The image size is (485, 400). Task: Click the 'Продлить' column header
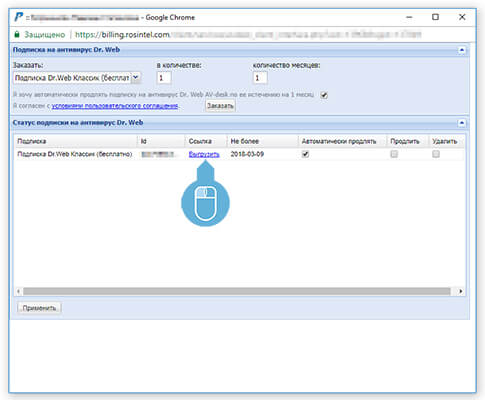click(407, 141)
